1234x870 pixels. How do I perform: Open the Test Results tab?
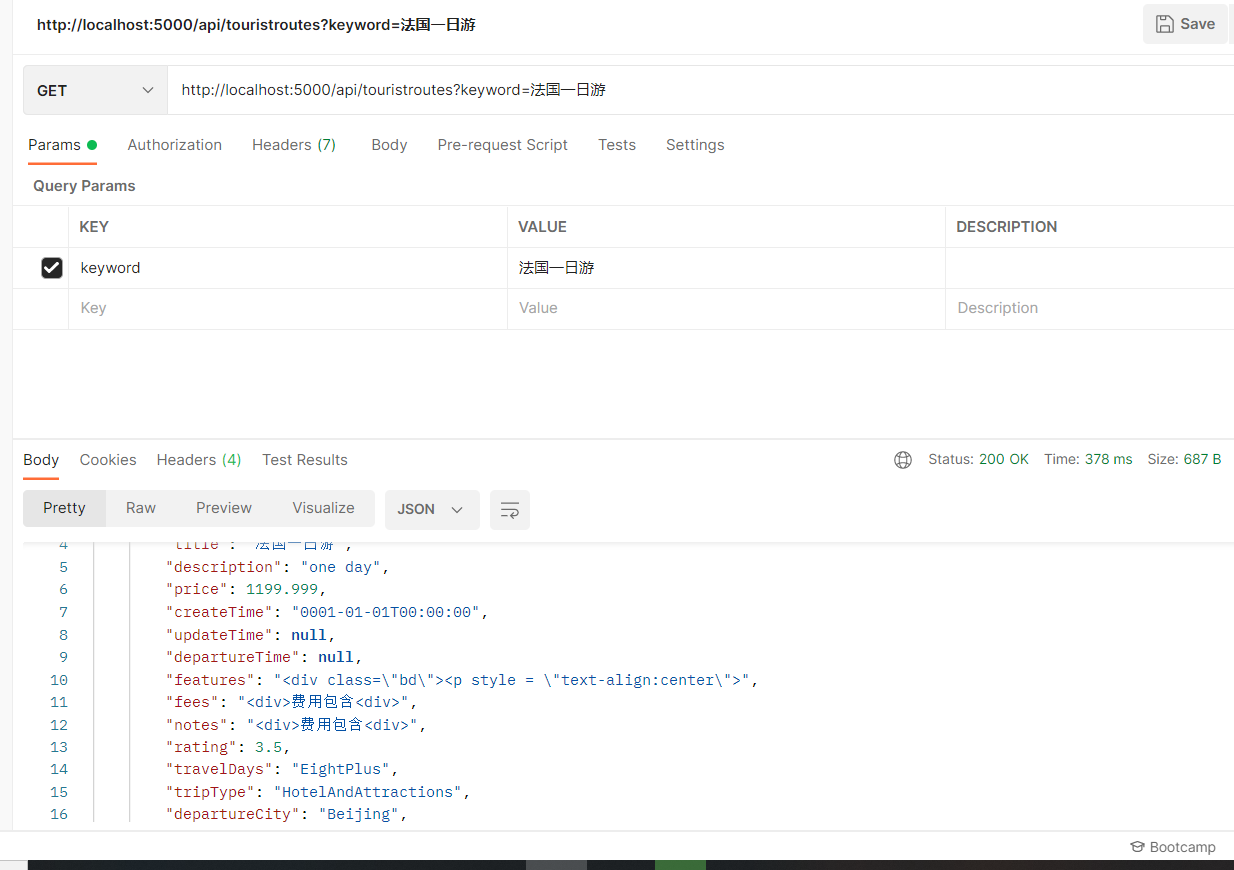point(305,460)
